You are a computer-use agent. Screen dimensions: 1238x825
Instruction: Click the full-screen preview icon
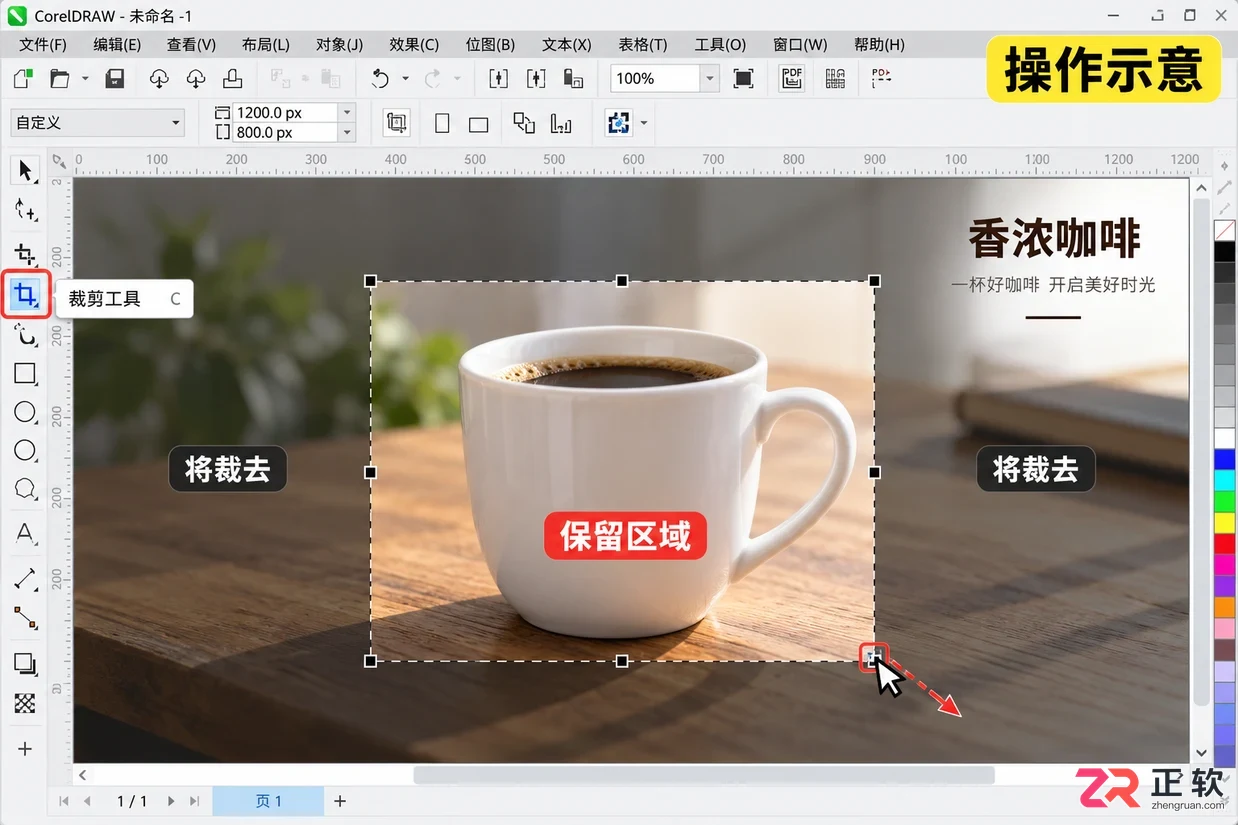point(743,78)
